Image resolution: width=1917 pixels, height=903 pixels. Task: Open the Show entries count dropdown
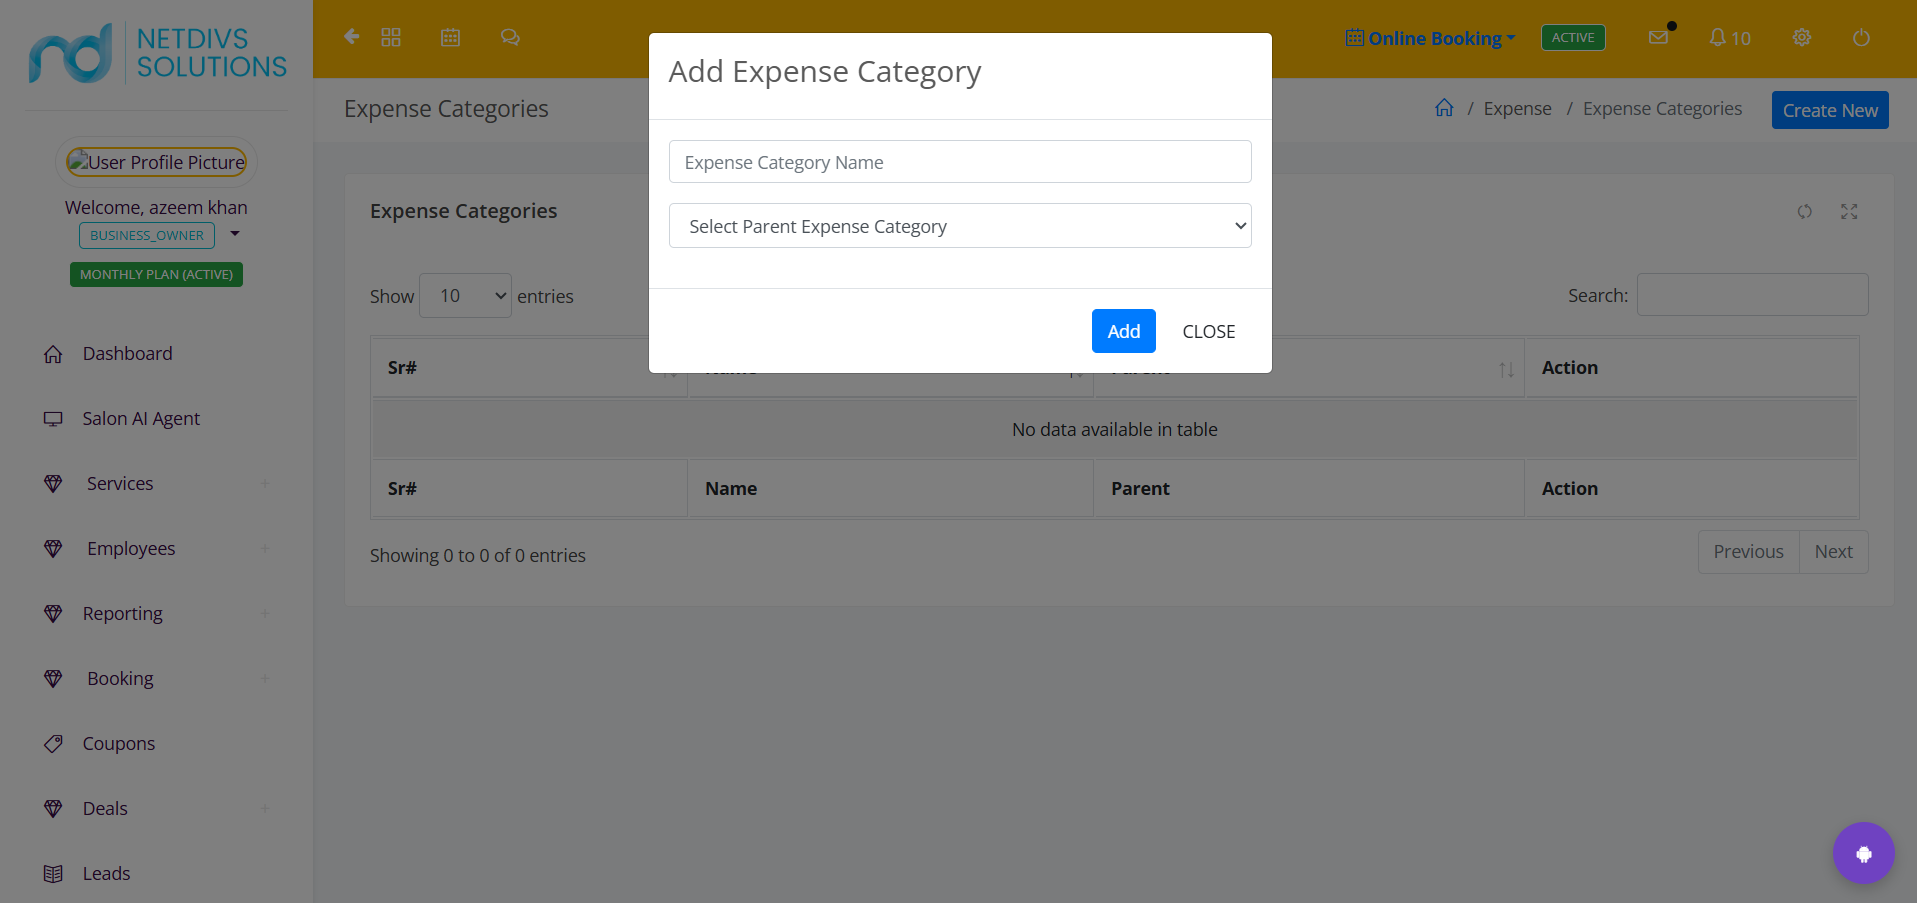click(465, 296)
